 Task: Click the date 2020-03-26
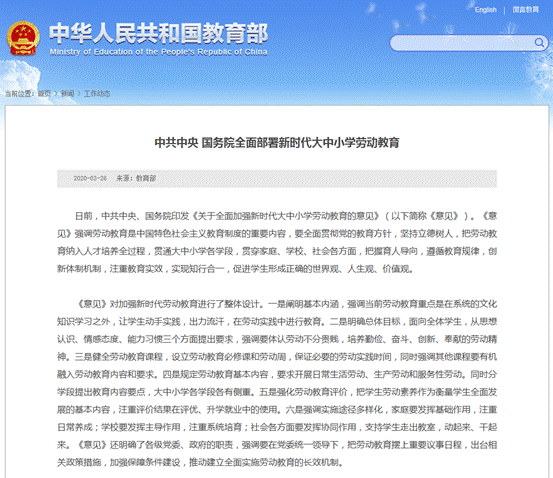click(x=90, y=178)
